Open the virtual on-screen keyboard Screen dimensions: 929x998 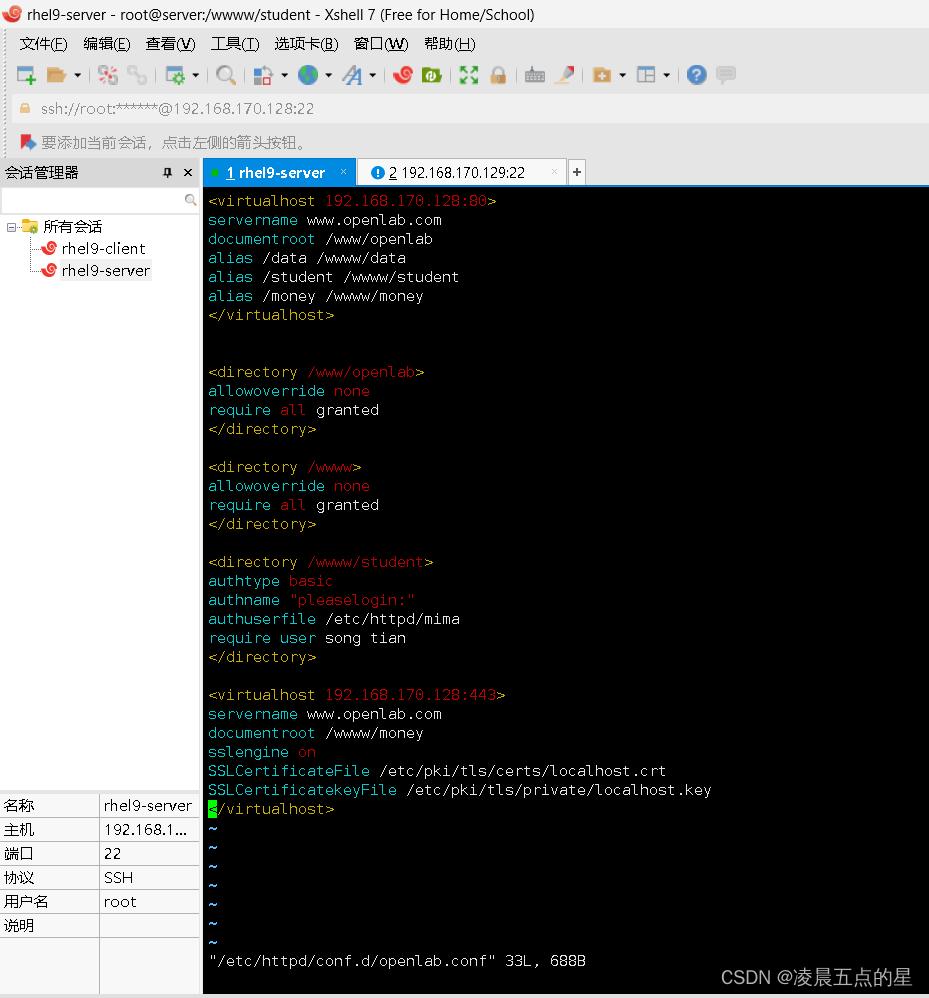[x=534, y=75]
